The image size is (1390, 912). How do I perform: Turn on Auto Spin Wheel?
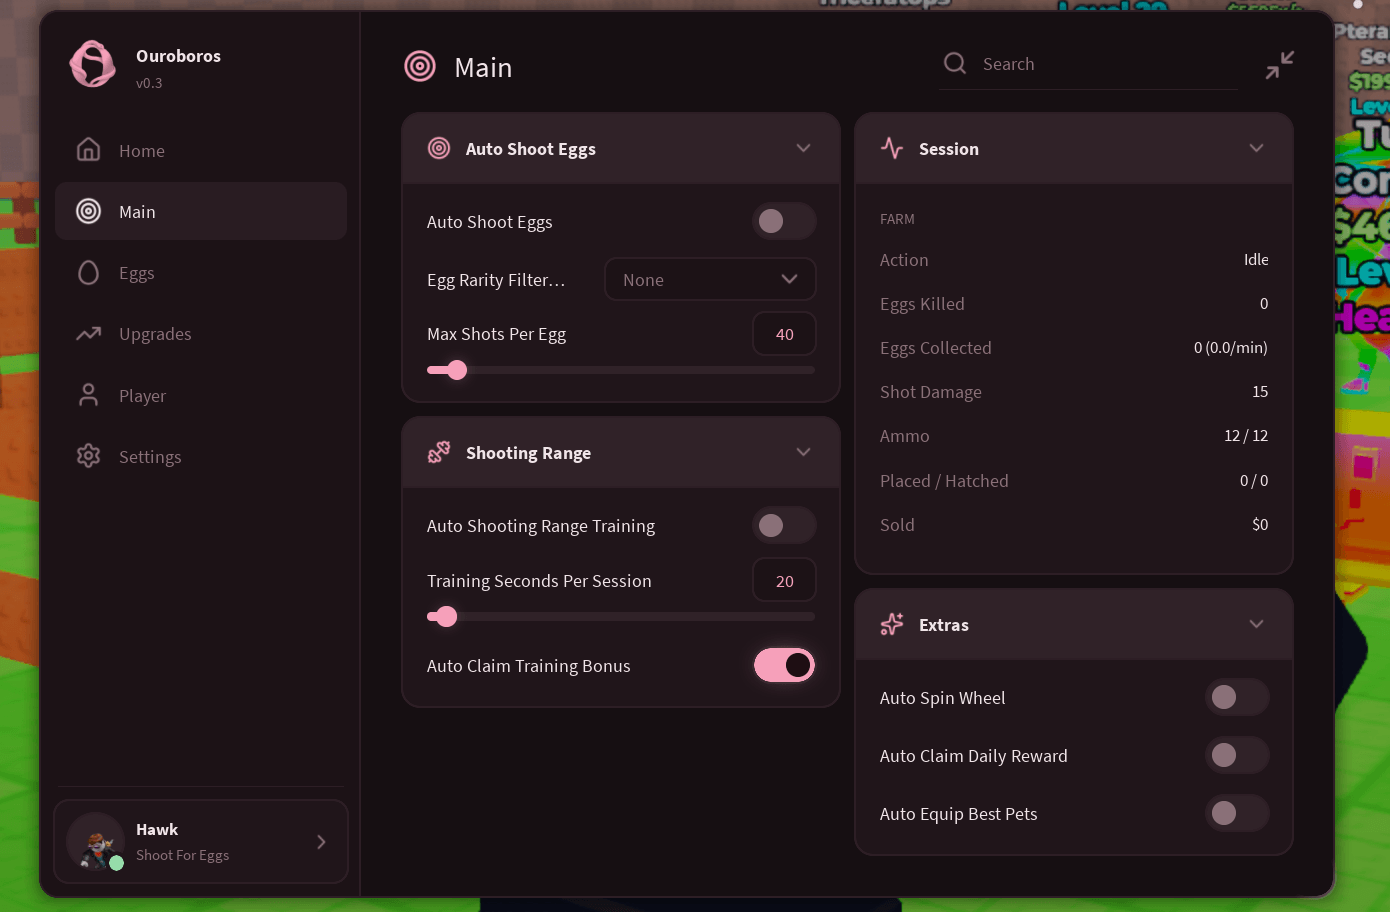[1237, 697]
